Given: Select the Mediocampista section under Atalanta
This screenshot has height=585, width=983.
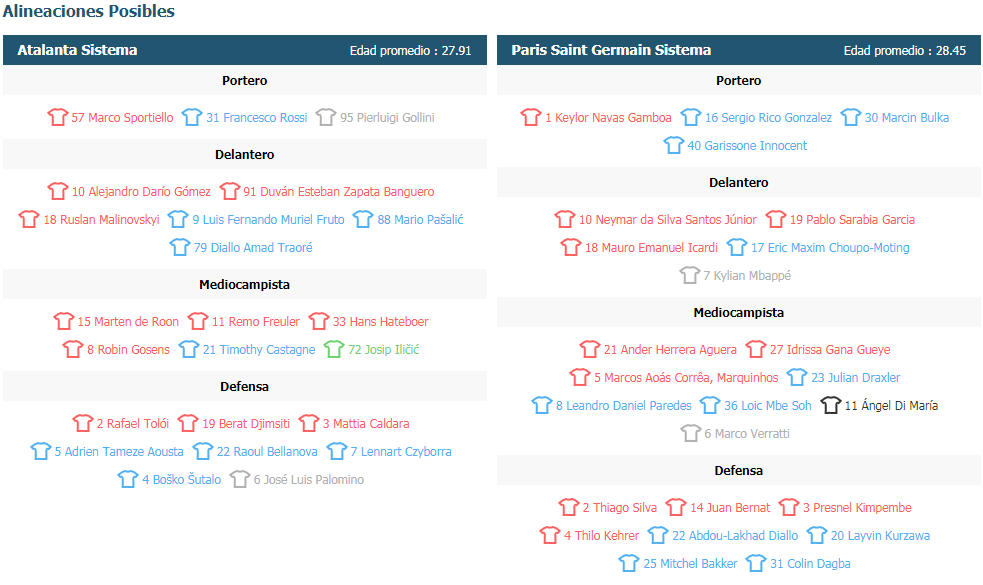Looking at the screenshot, I should tap(244, 285).
